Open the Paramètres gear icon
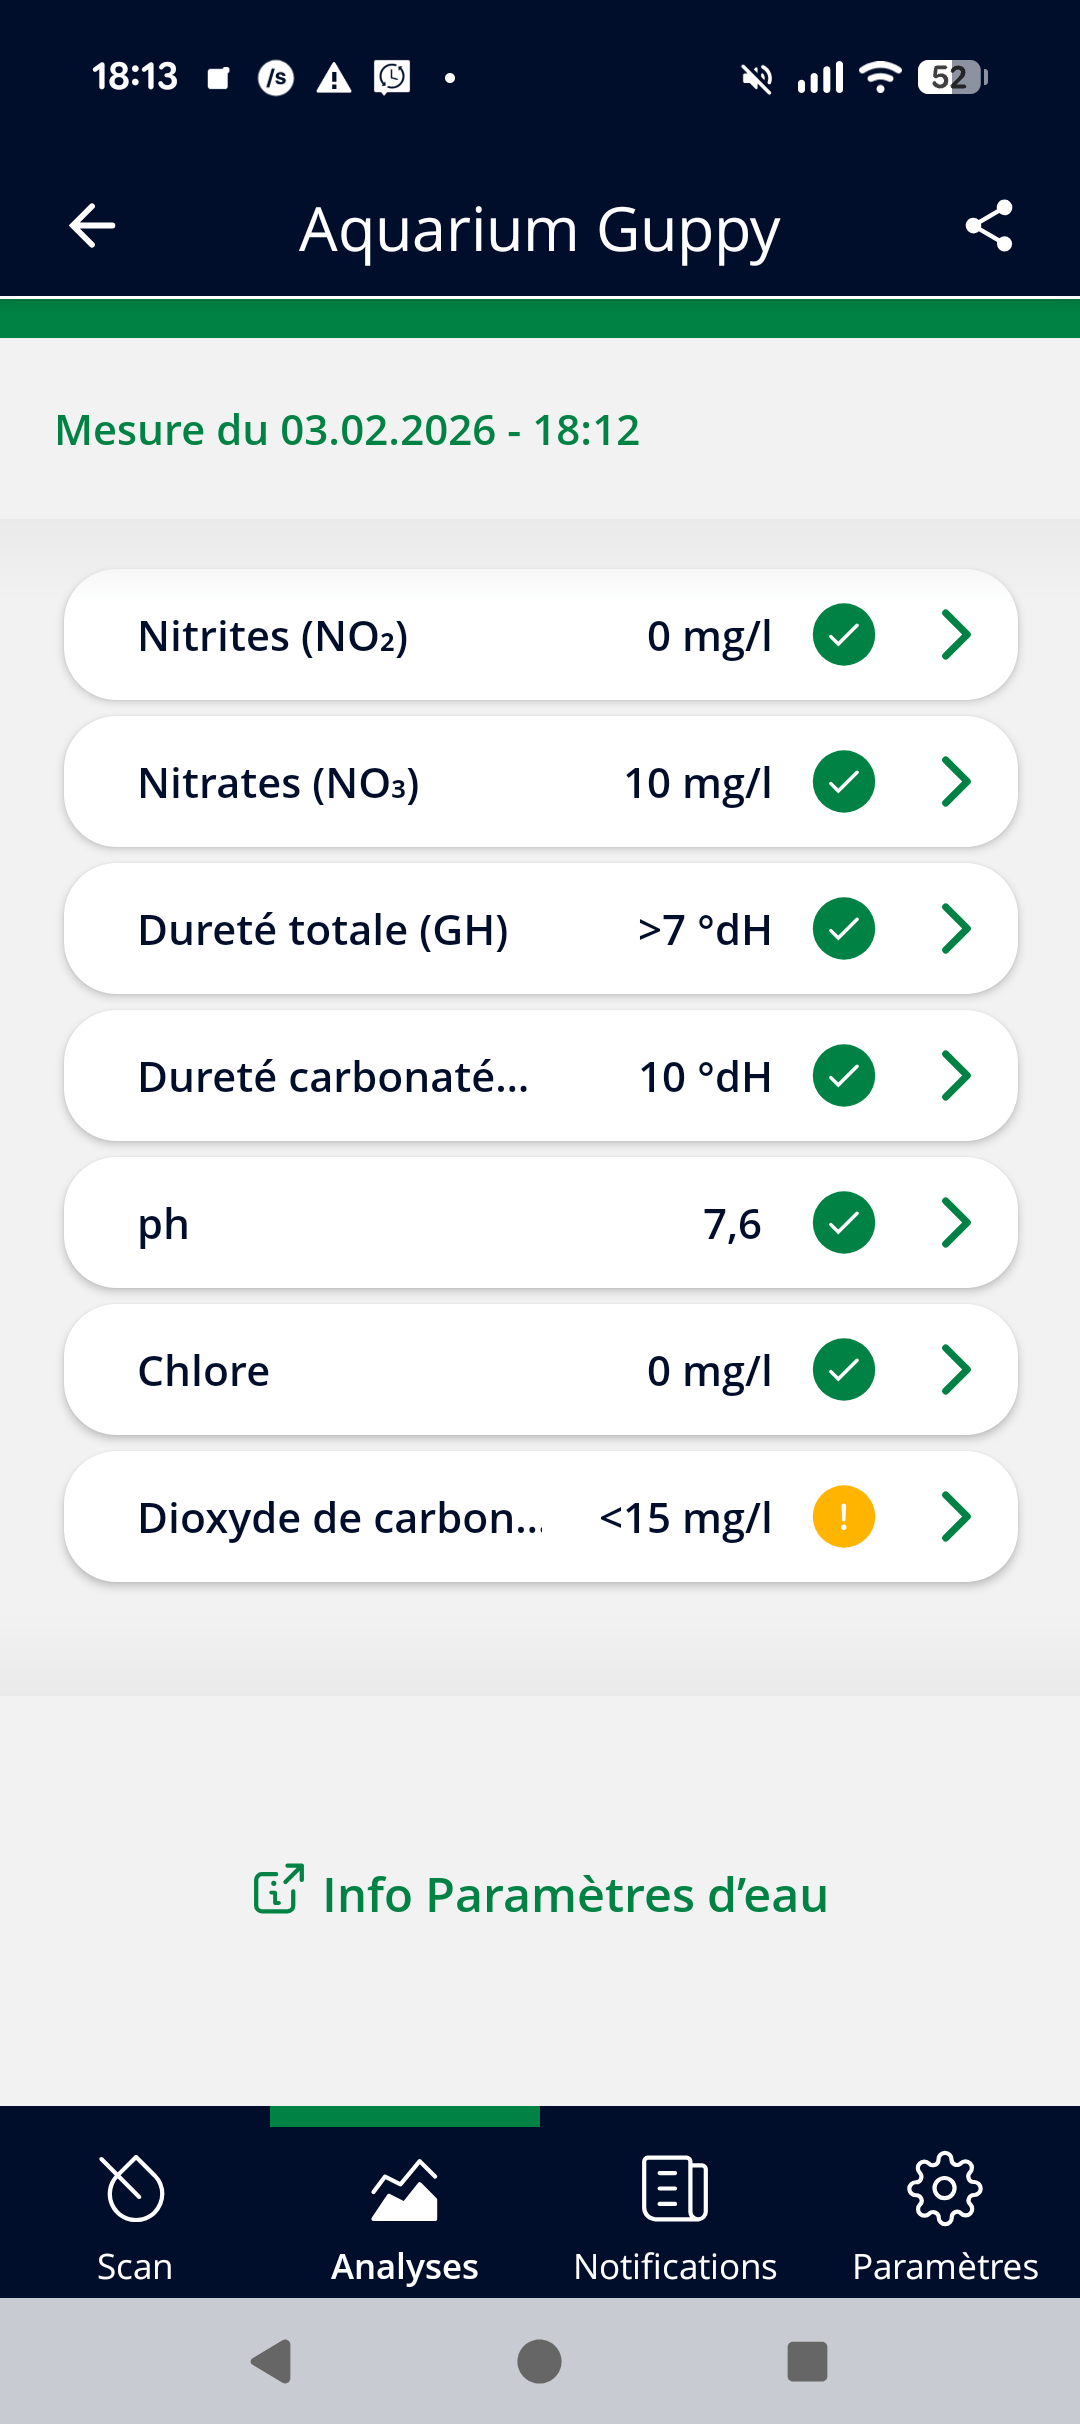The height and width of the screenshot is (2424, 1080). click(x=945, y=2188)
